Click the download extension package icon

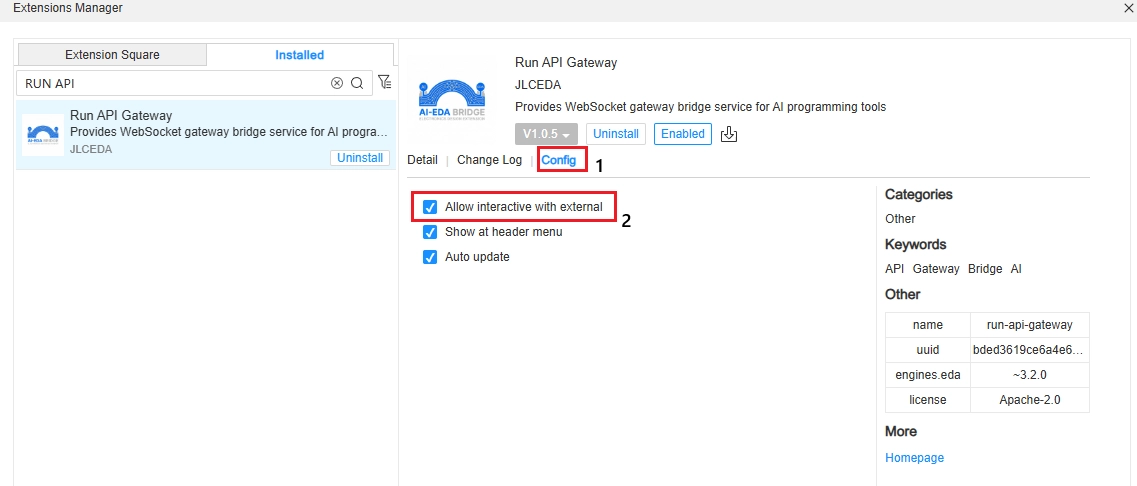click(729, 134)
